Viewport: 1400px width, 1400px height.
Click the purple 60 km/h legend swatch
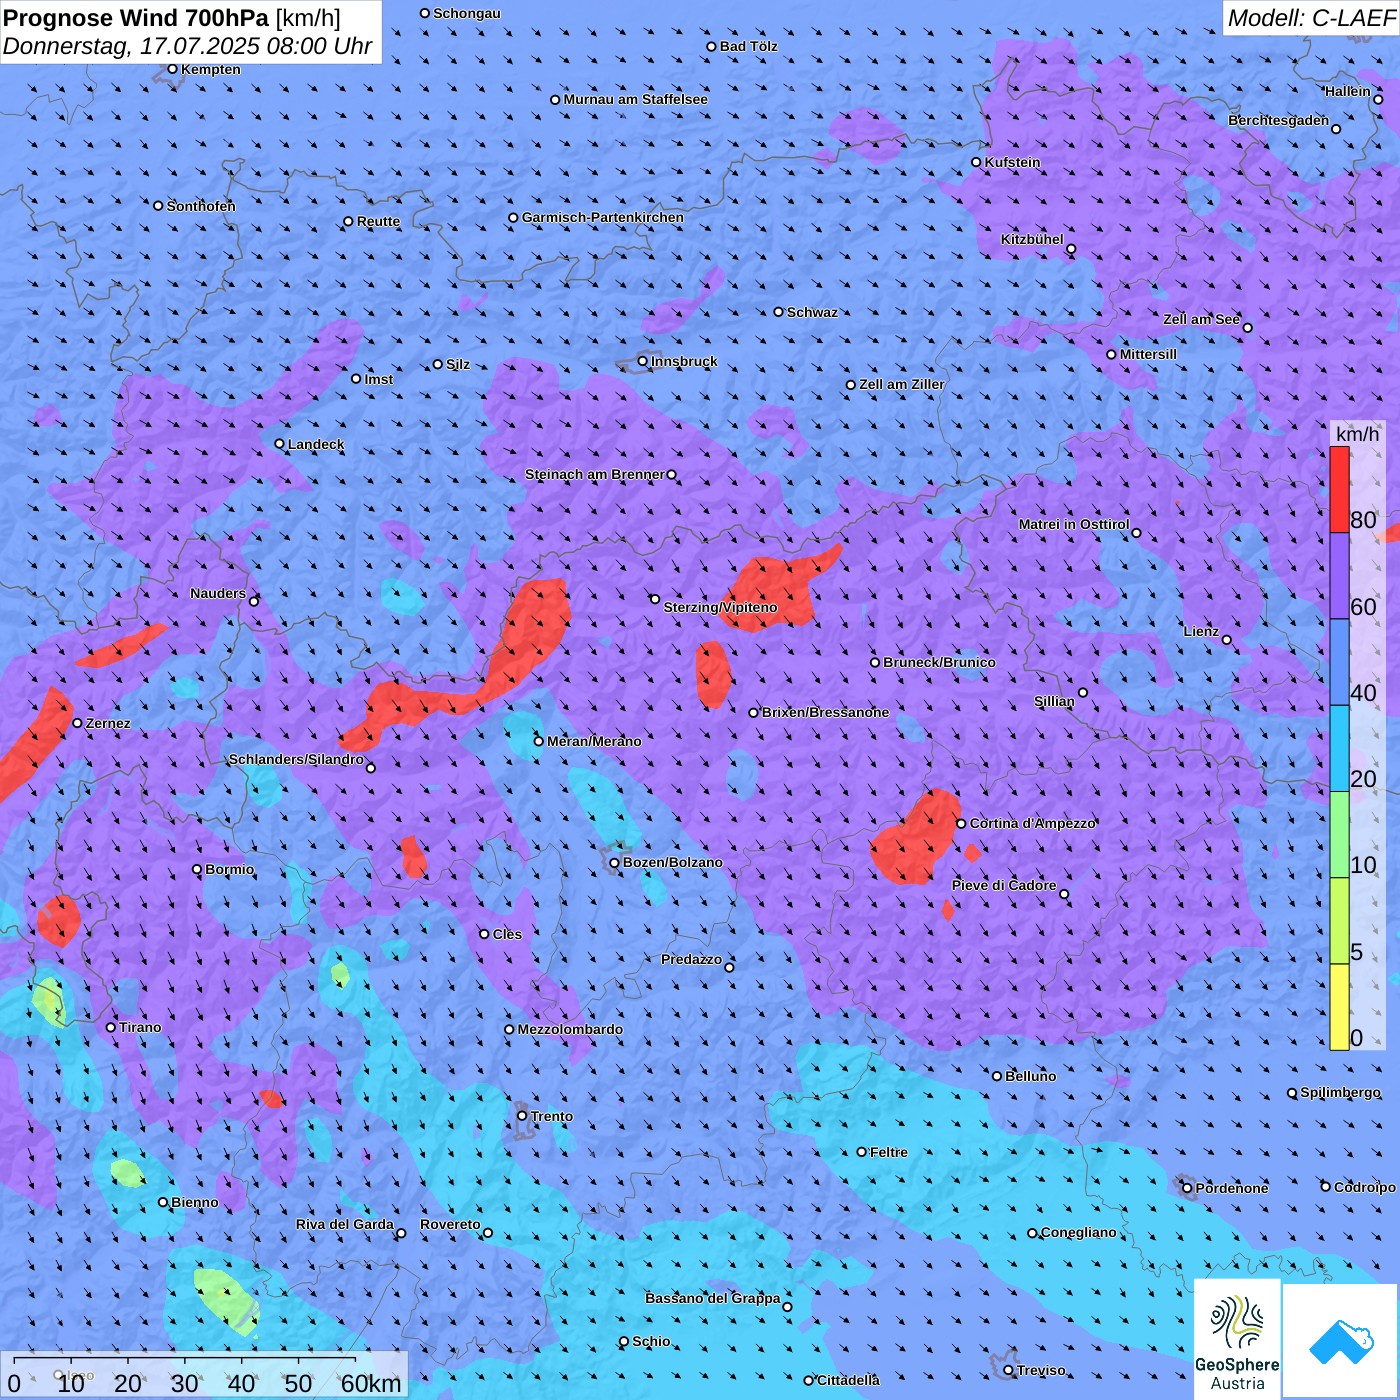pos(1339,576)
